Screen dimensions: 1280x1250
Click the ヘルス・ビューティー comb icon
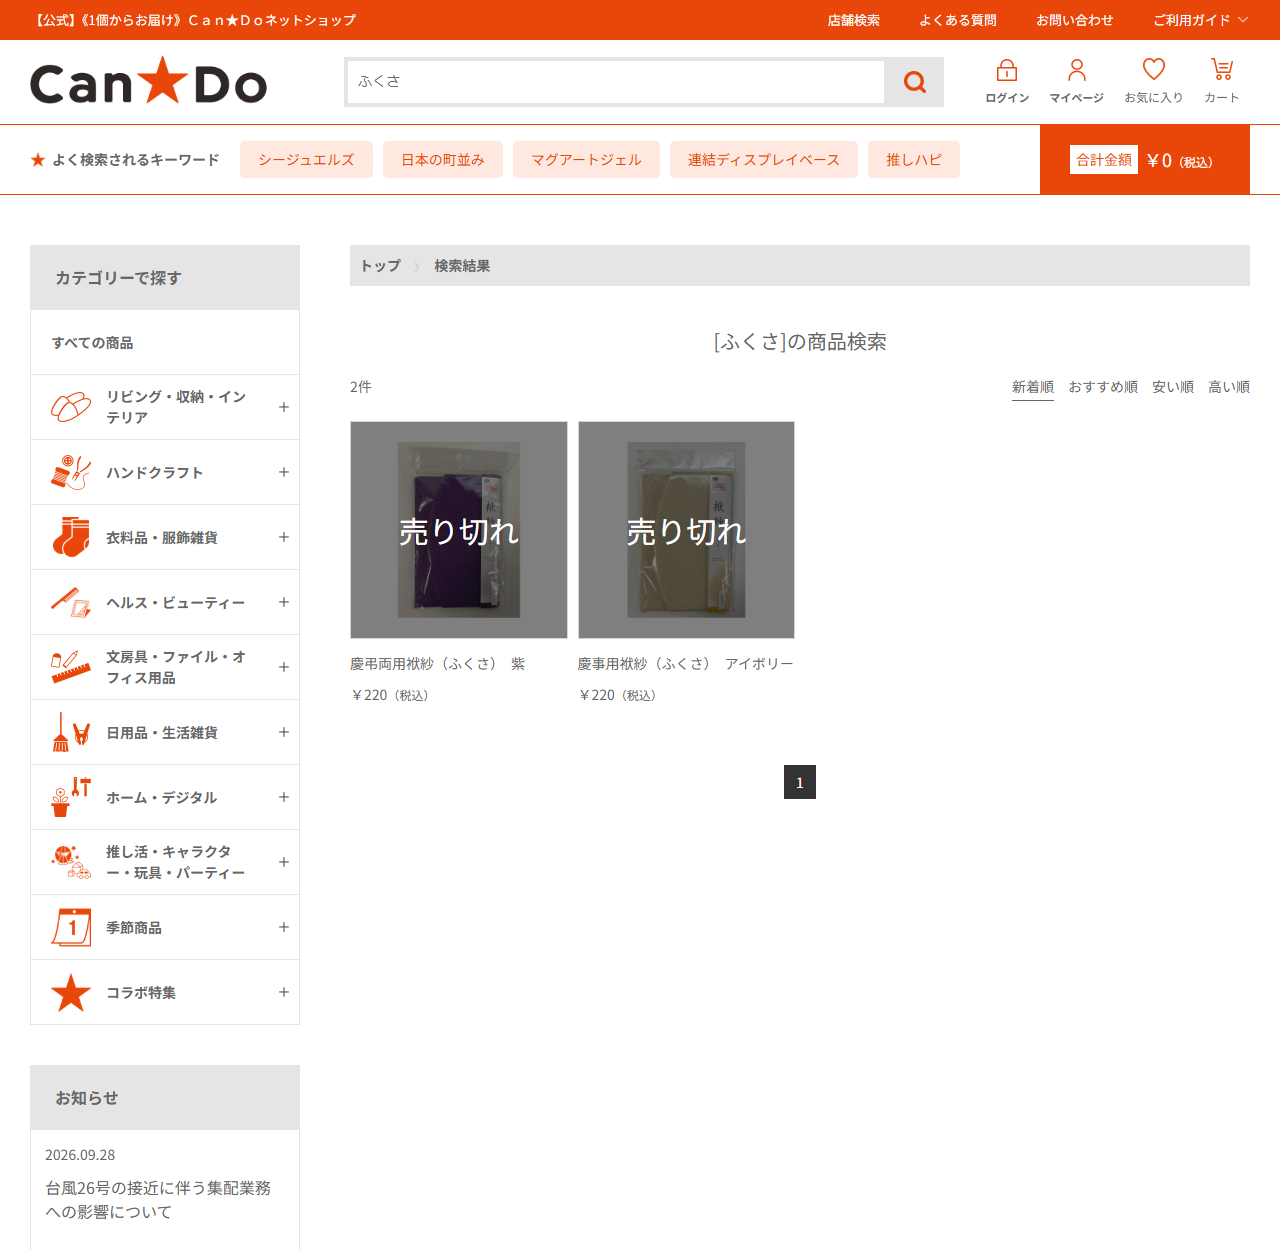click(x=71, y=602)
